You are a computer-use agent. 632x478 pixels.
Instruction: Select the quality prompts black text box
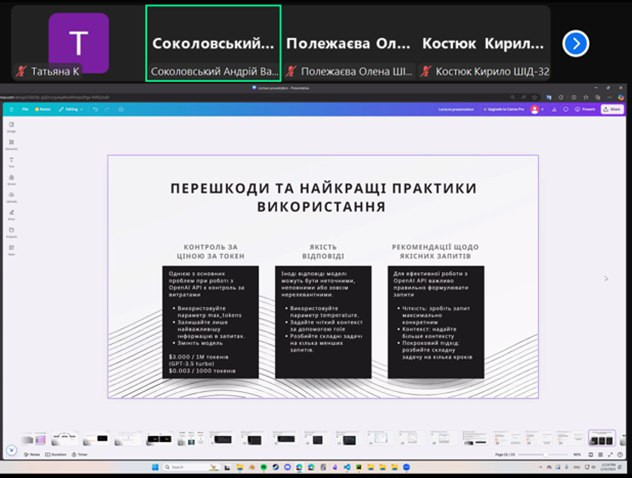coord(436,322)
